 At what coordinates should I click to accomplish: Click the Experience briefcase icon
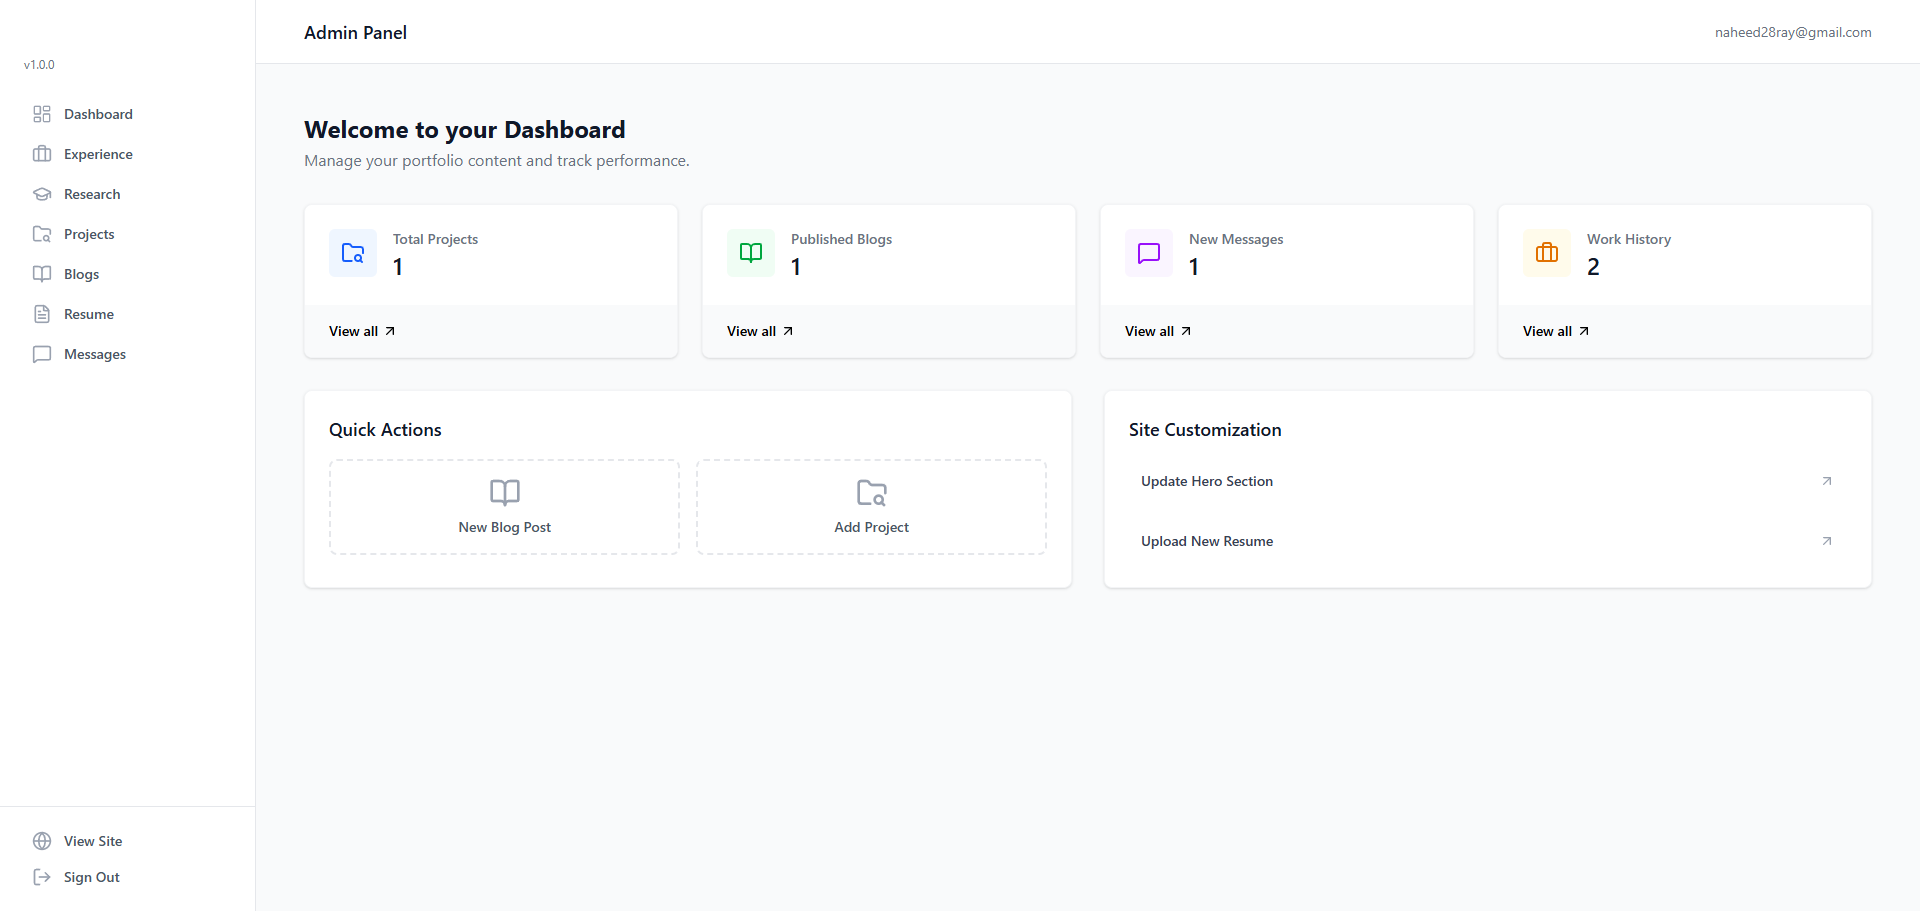point(41,154)
